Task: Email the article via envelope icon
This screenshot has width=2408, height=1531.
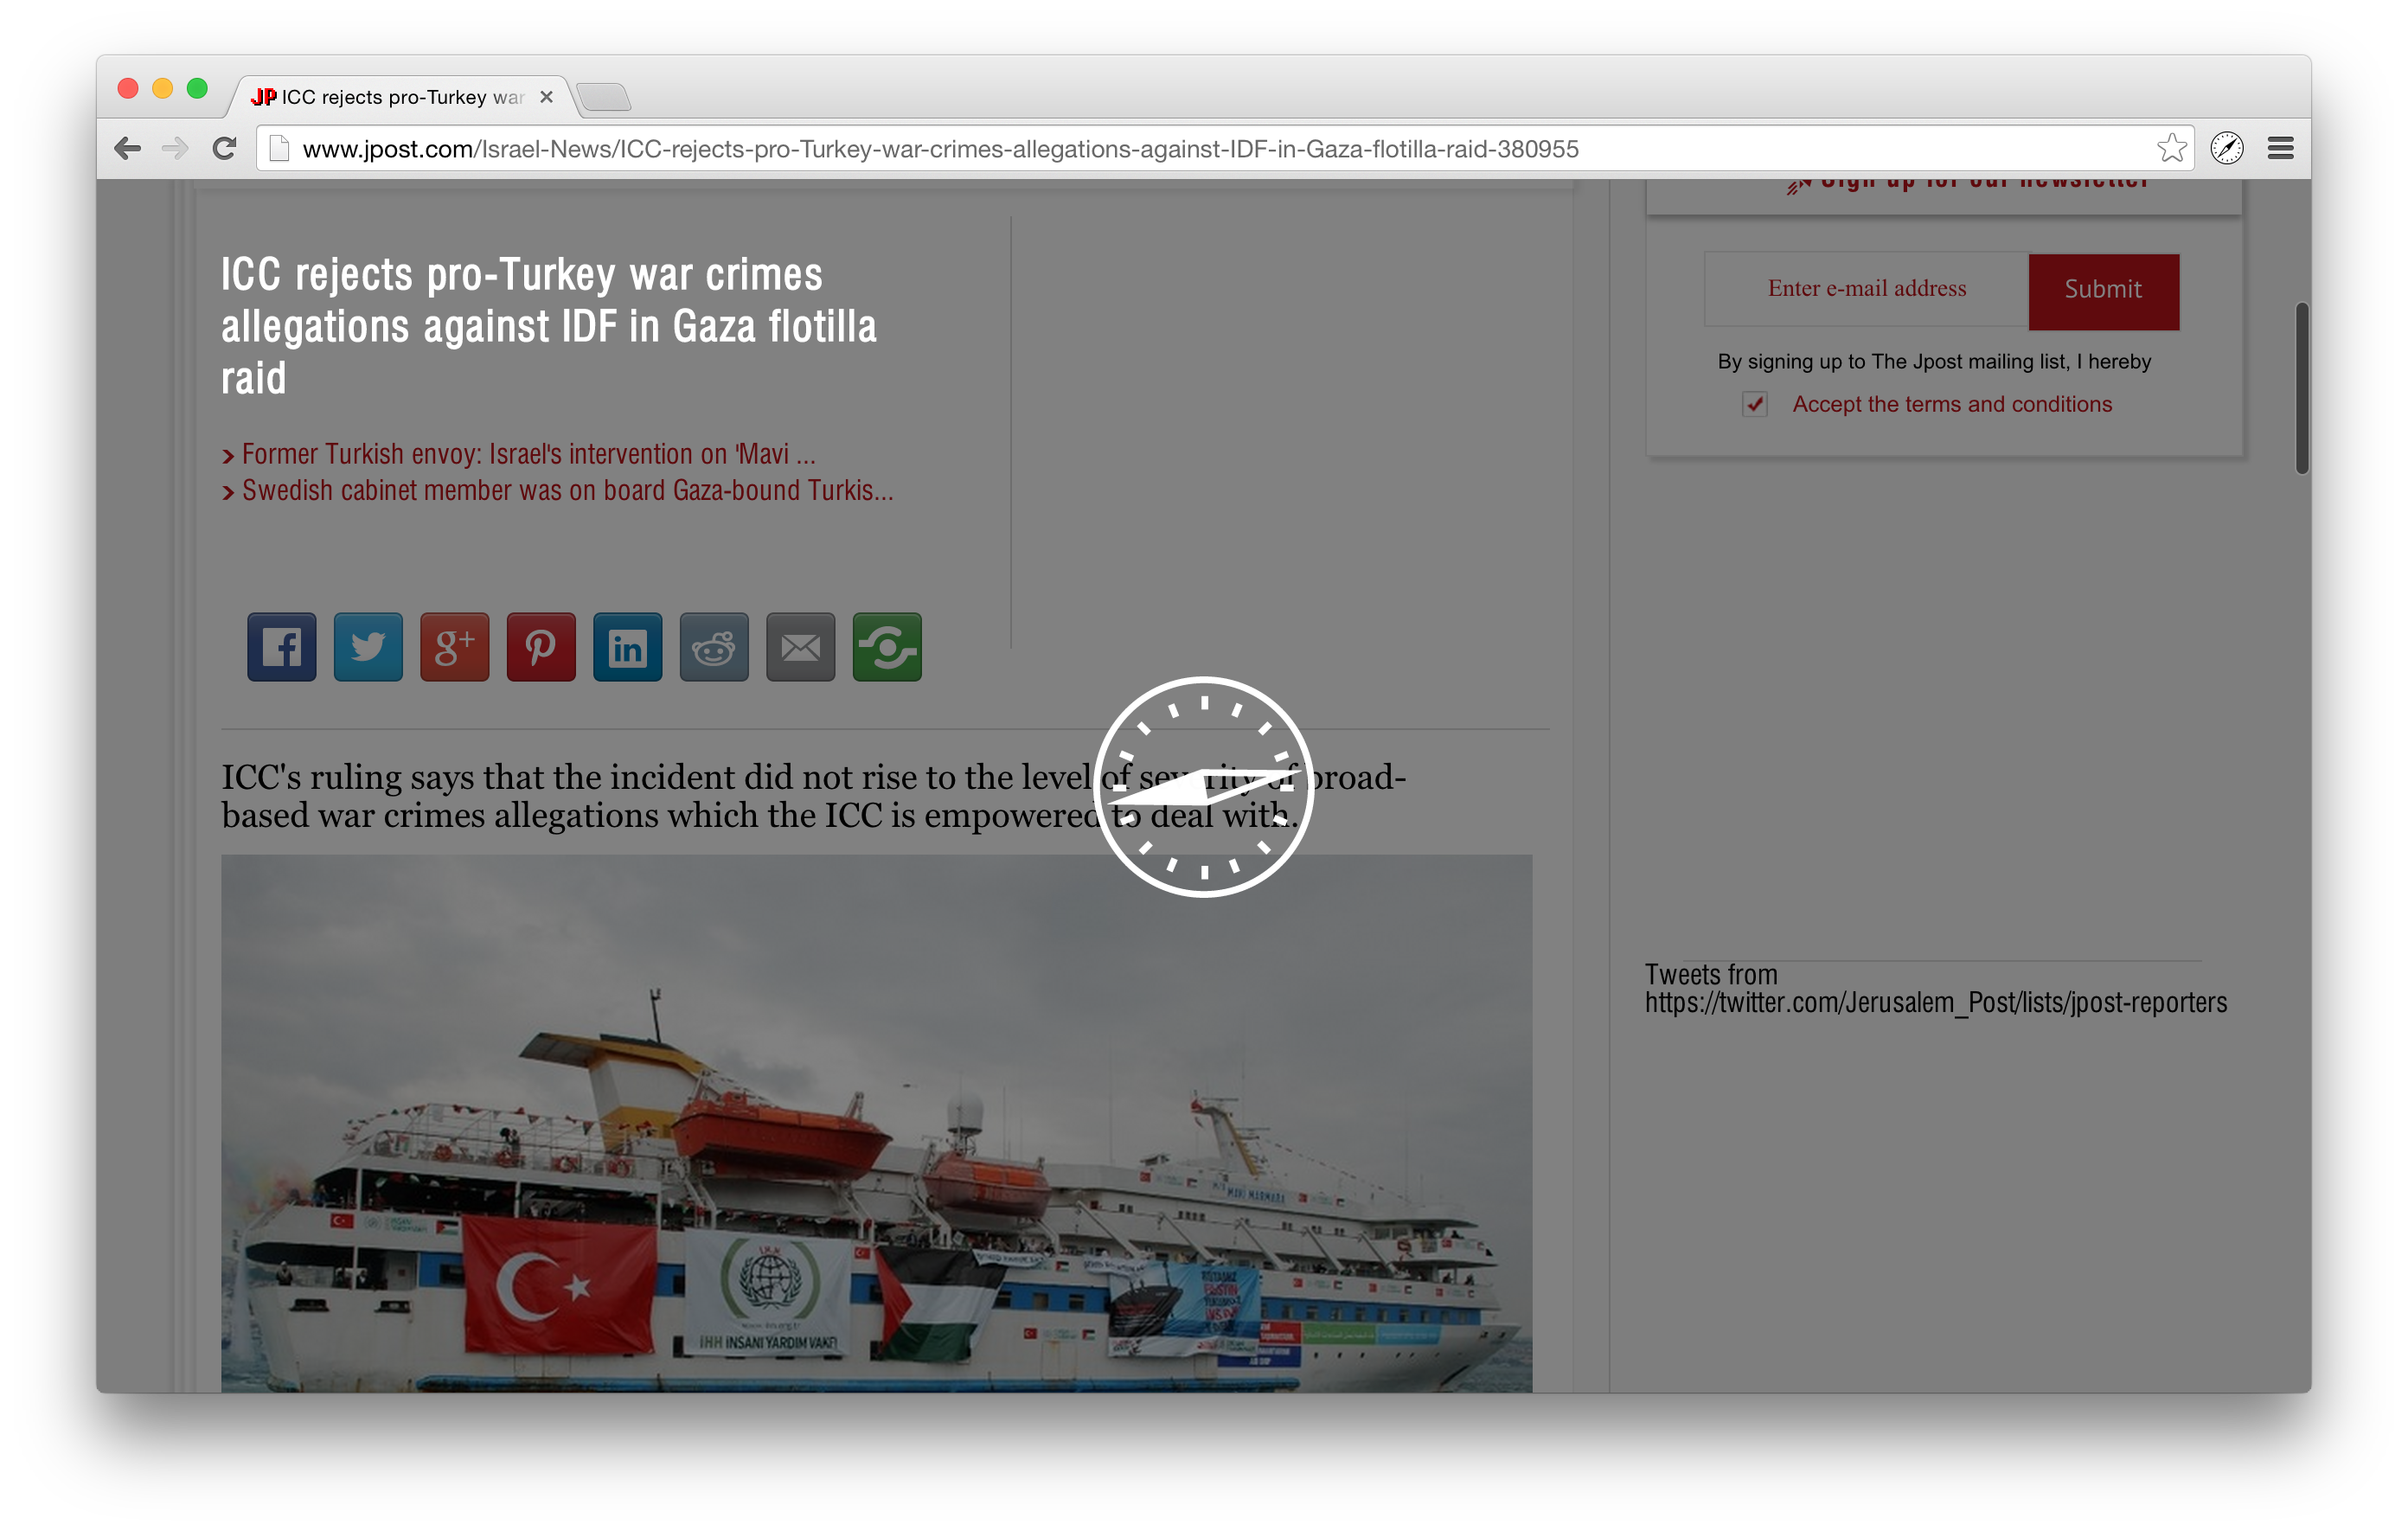Action: (800, 647)
